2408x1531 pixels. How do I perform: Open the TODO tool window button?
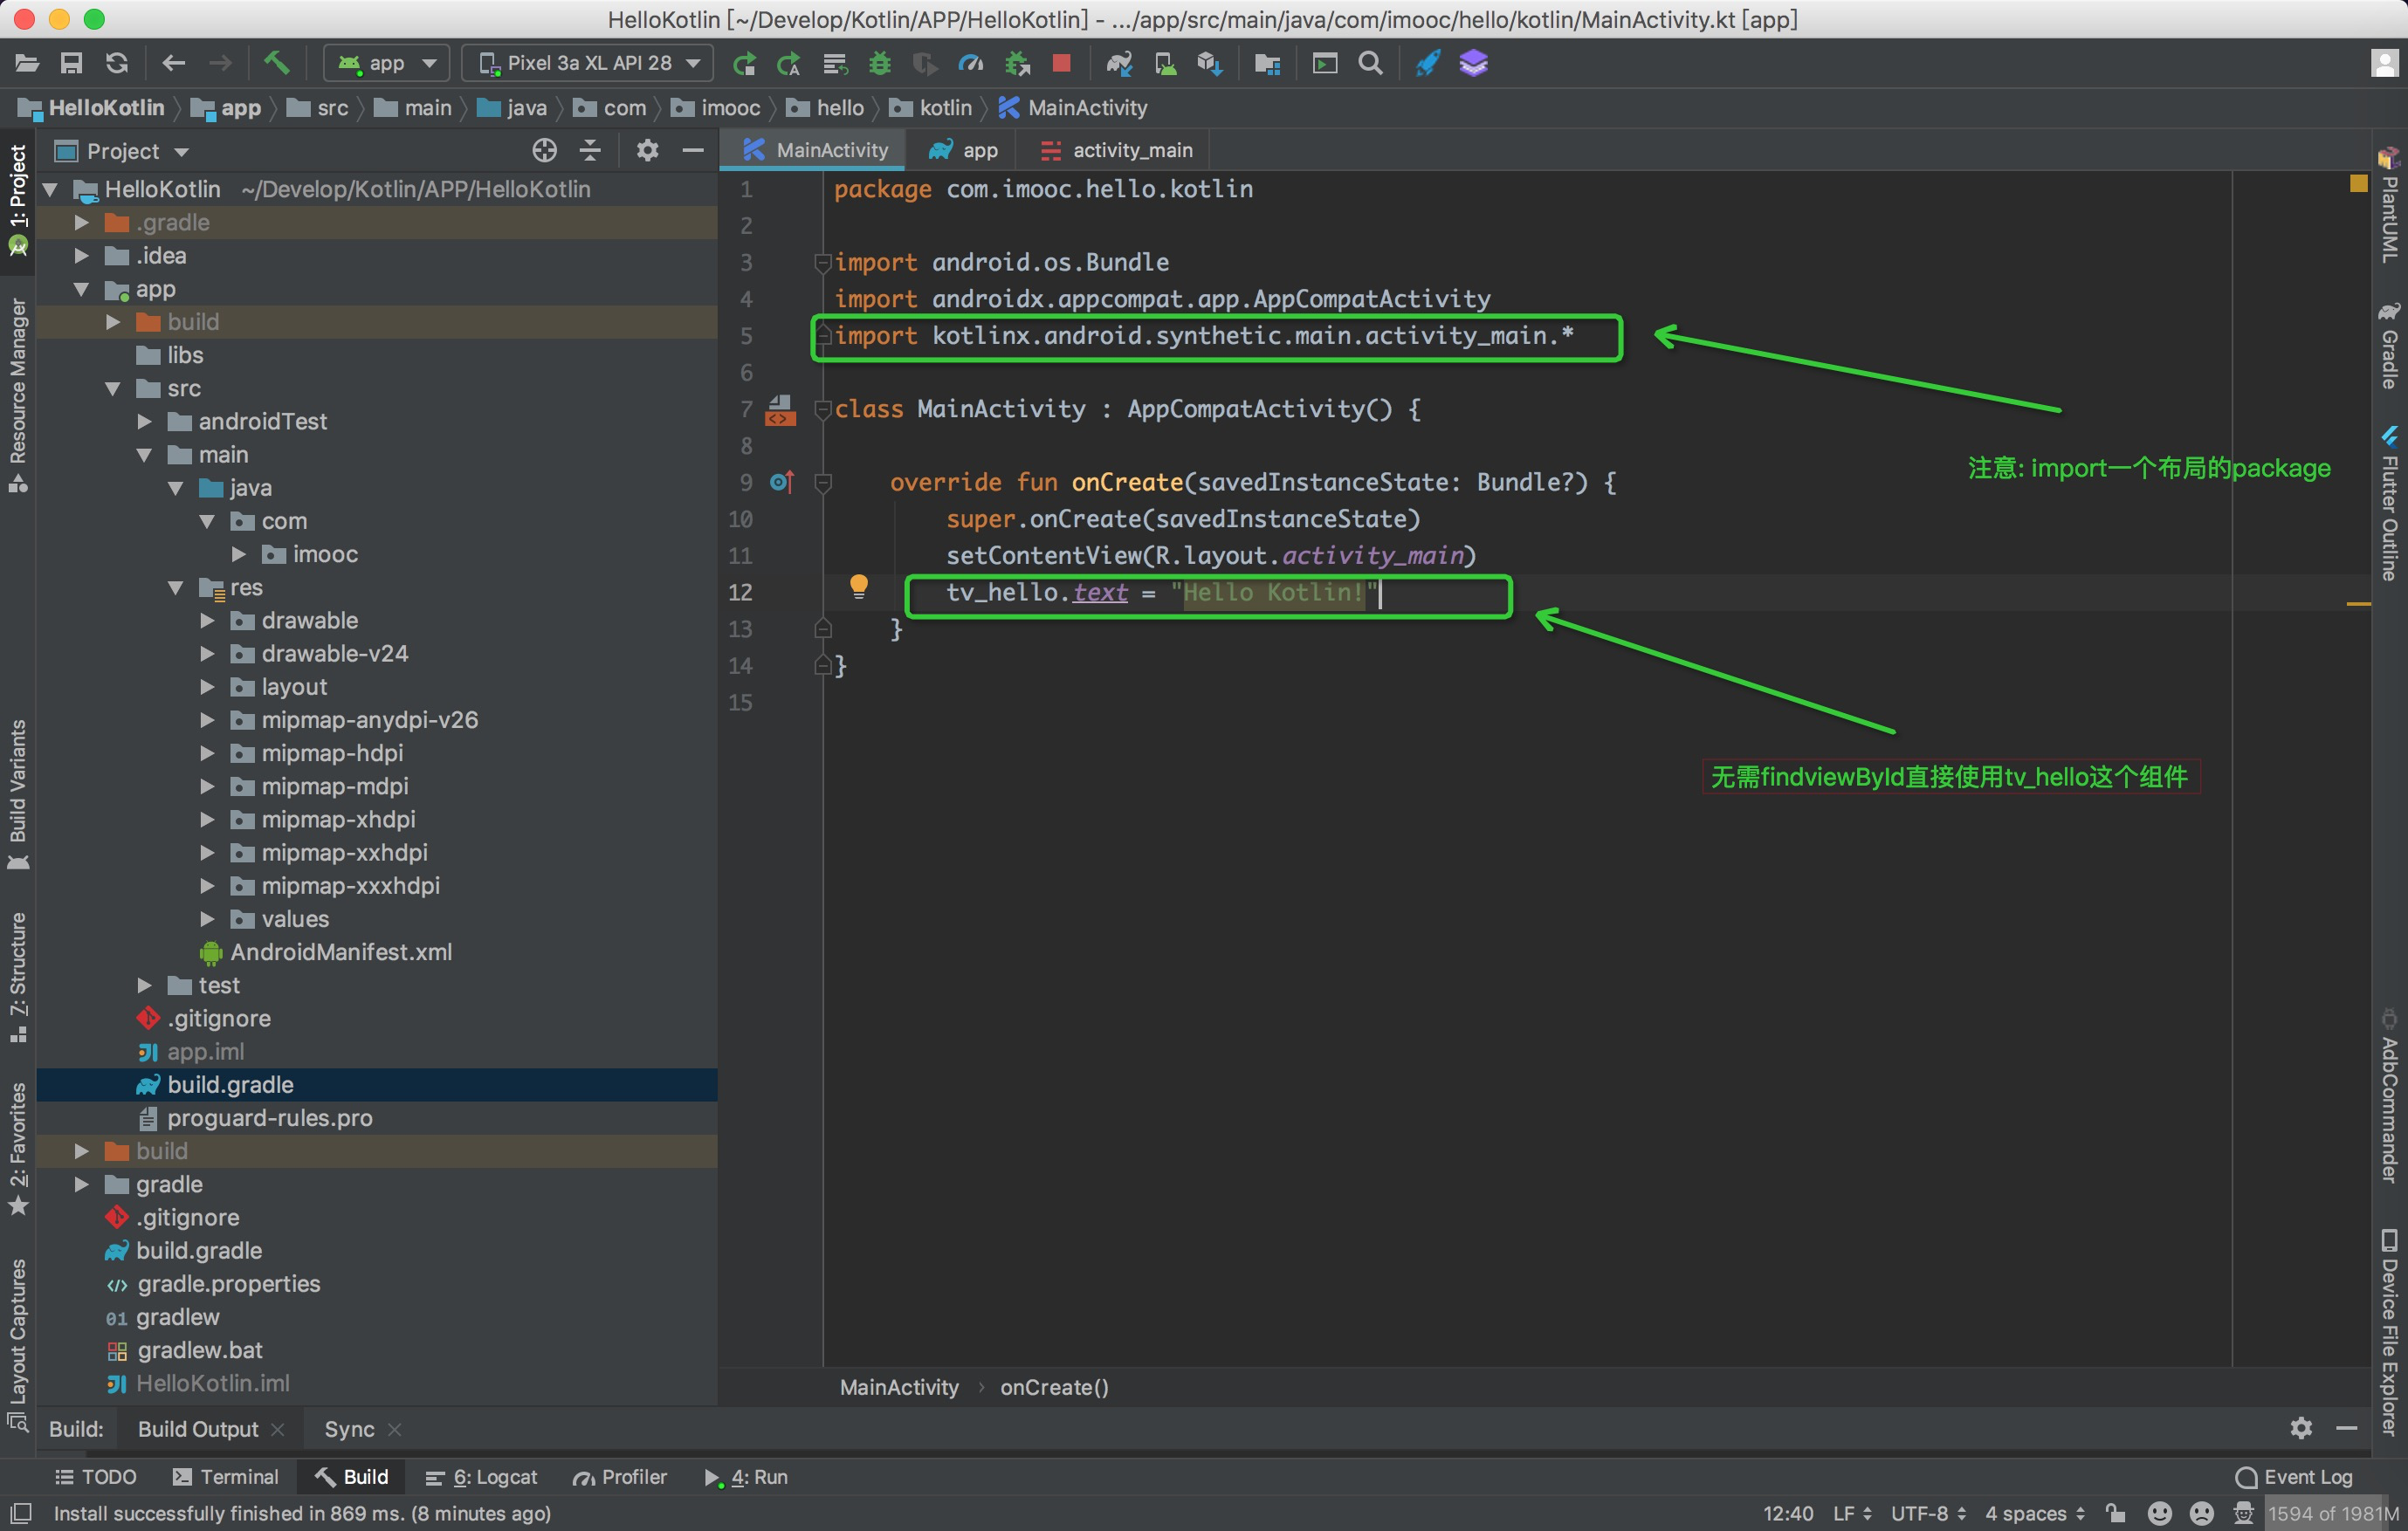tap(95, 1477)
